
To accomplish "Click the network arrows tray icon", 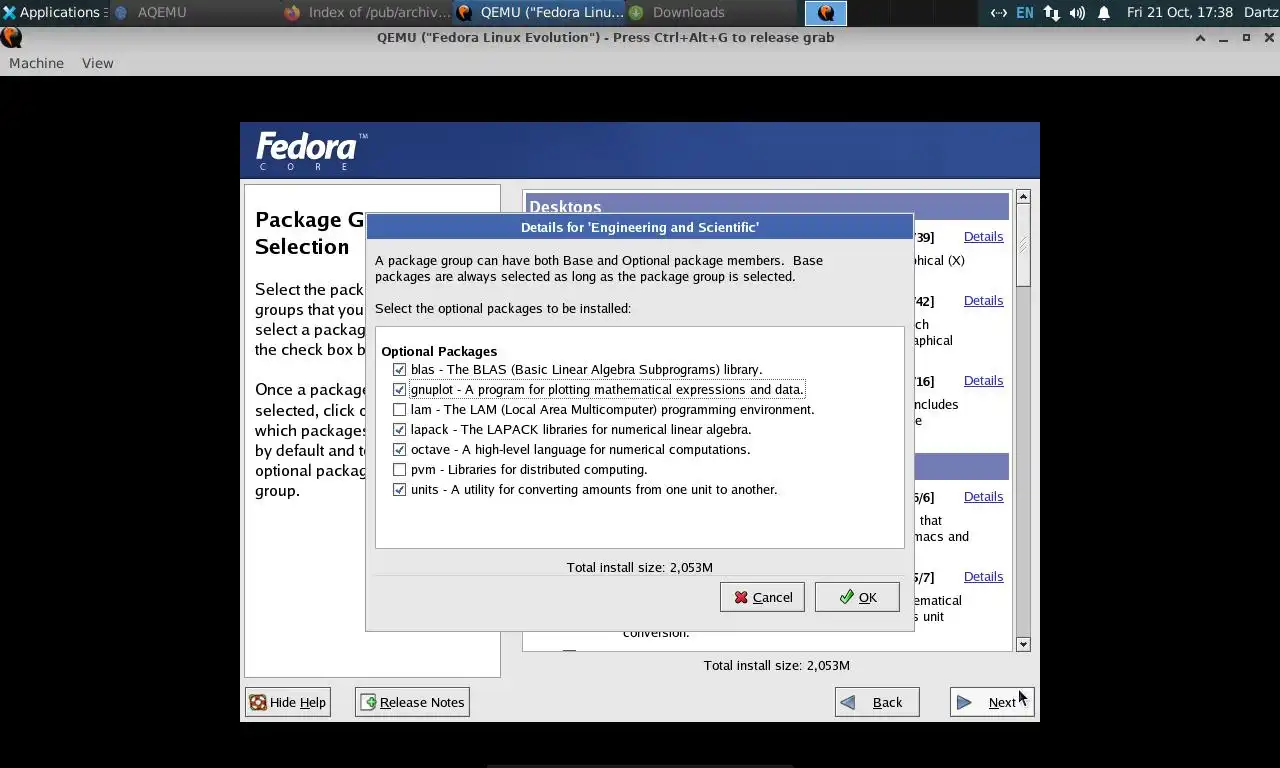I will click(1051, 13).
